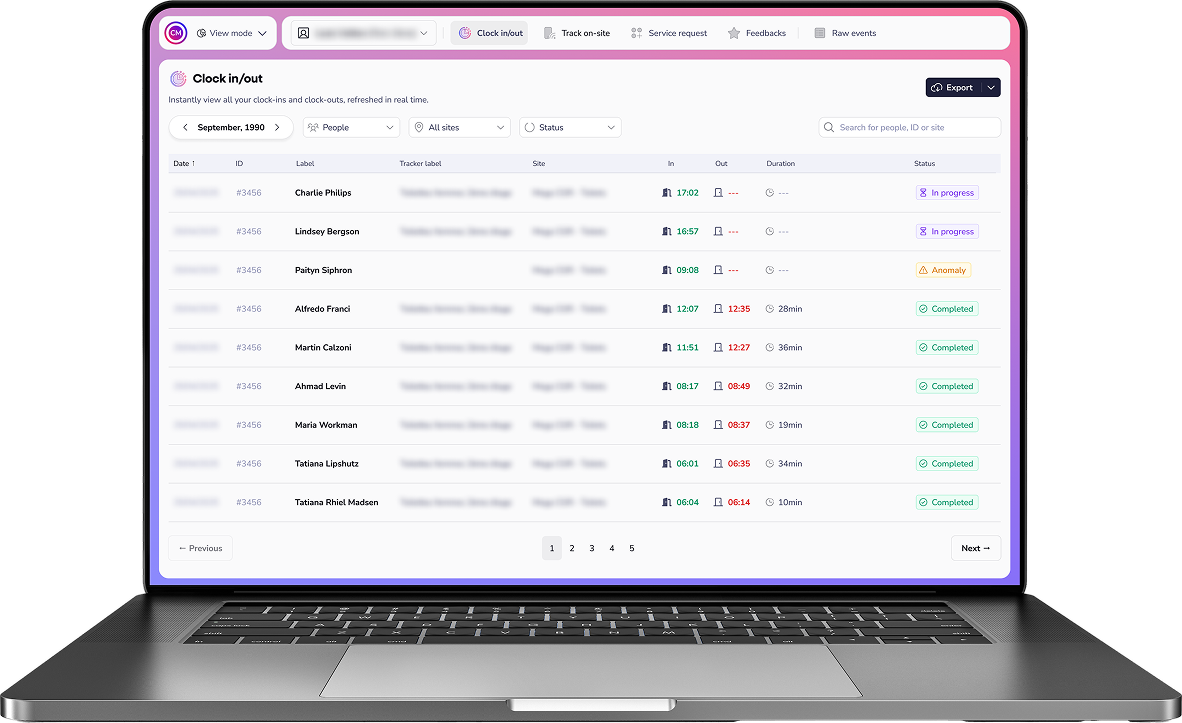1182x723 pixels.
Task: Click the September, 1990 month label
Action: click(231, 127)
